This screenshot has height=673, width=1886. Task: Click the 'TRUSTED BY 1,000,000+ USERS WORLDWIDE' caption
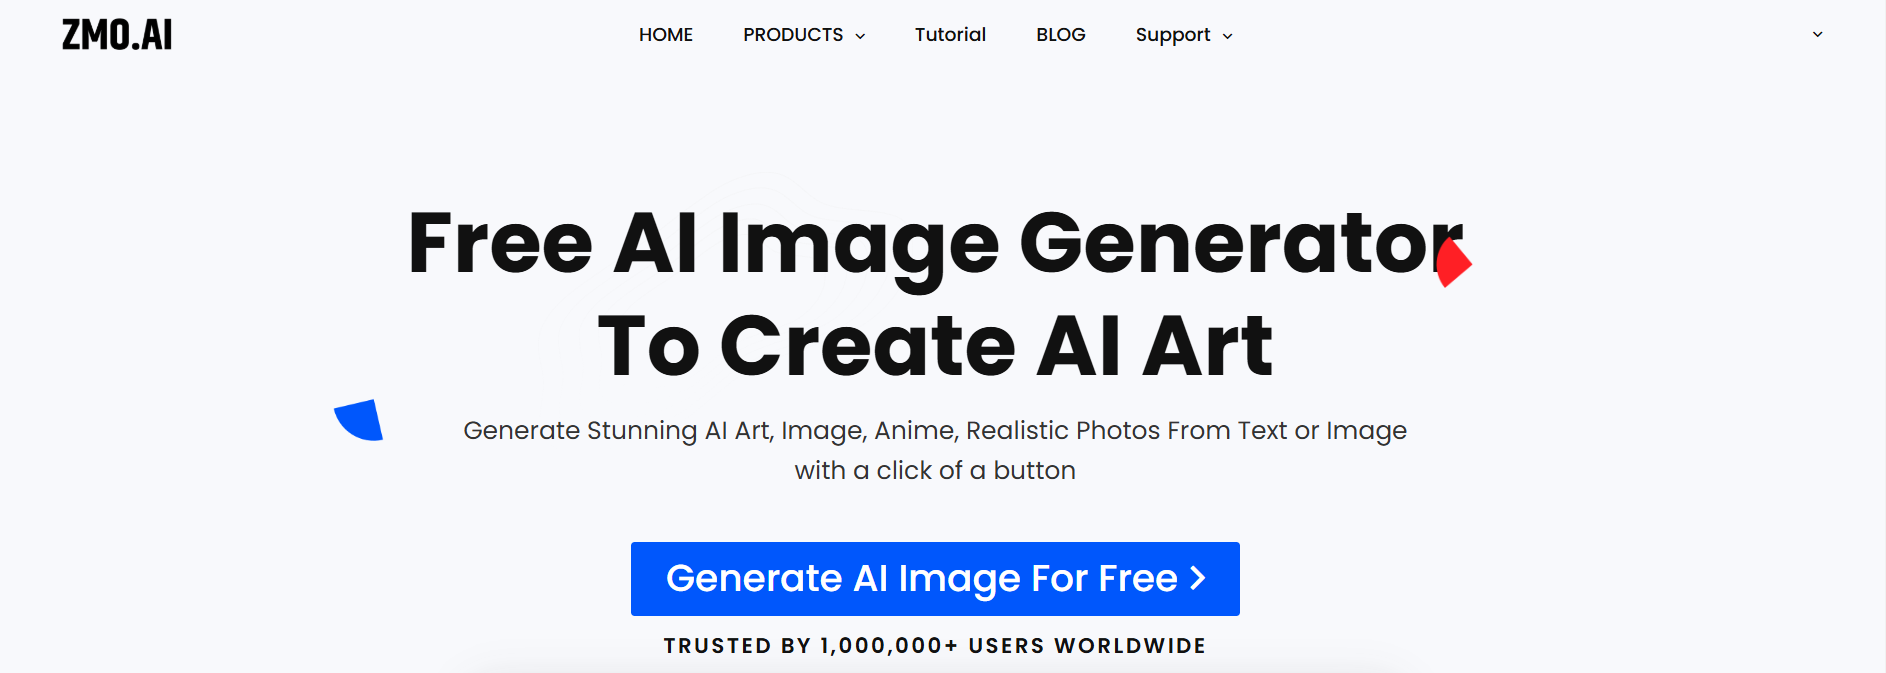click(x=935, y=646)
